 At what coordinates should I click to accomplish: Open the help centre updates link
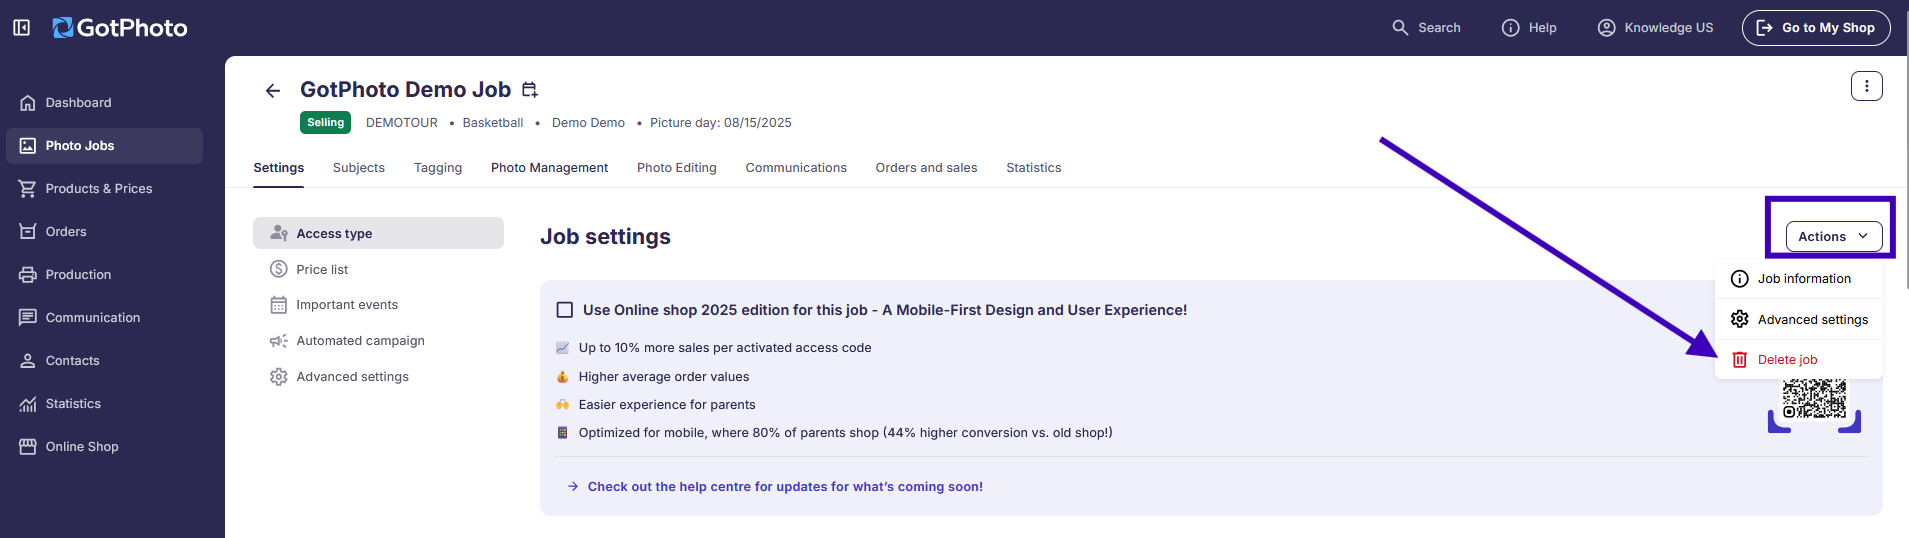784,487
